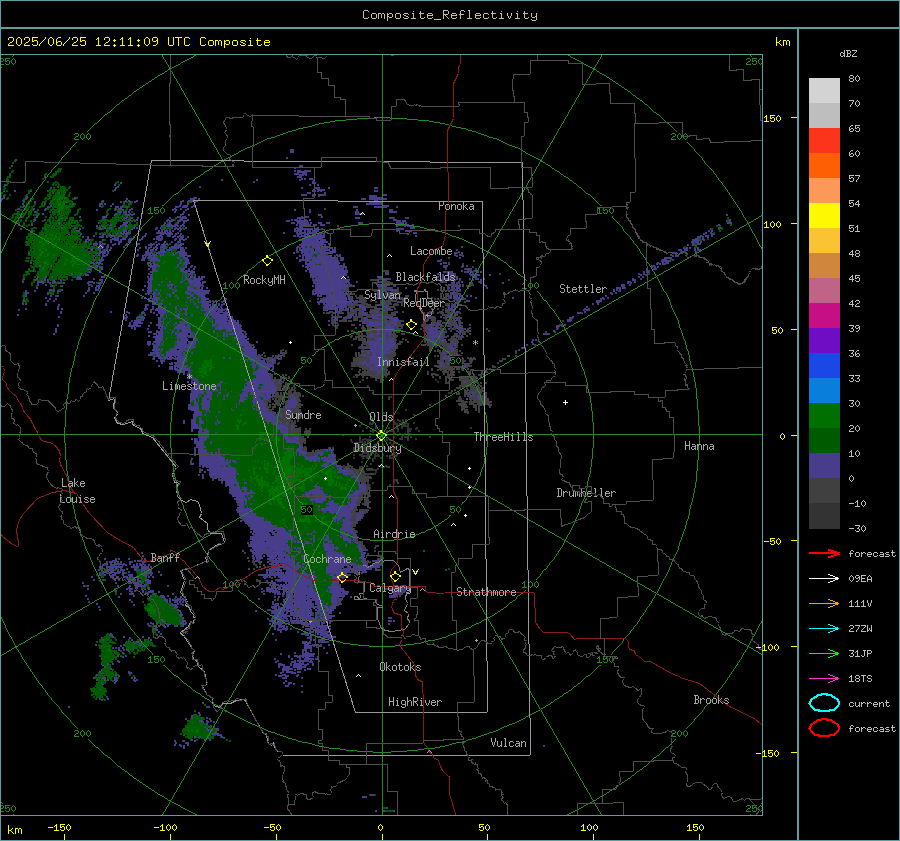Click the Limestone label

[x=189, y=386]
